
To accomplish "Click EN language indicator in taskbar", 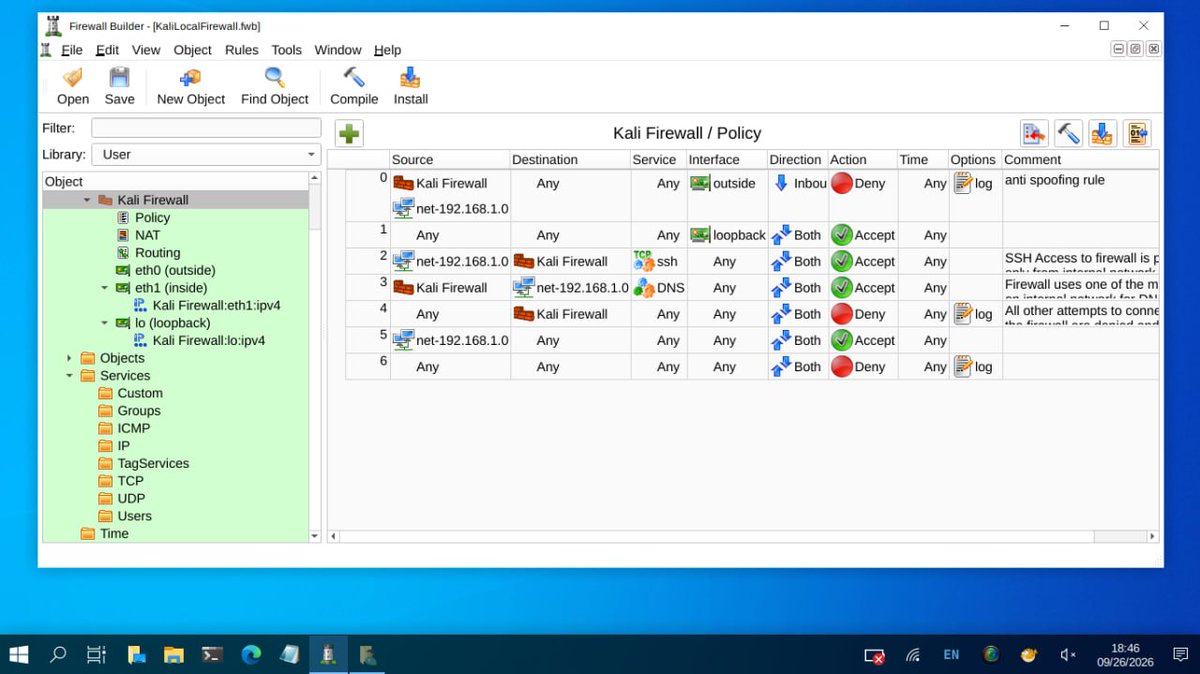I will coord(951,655).
